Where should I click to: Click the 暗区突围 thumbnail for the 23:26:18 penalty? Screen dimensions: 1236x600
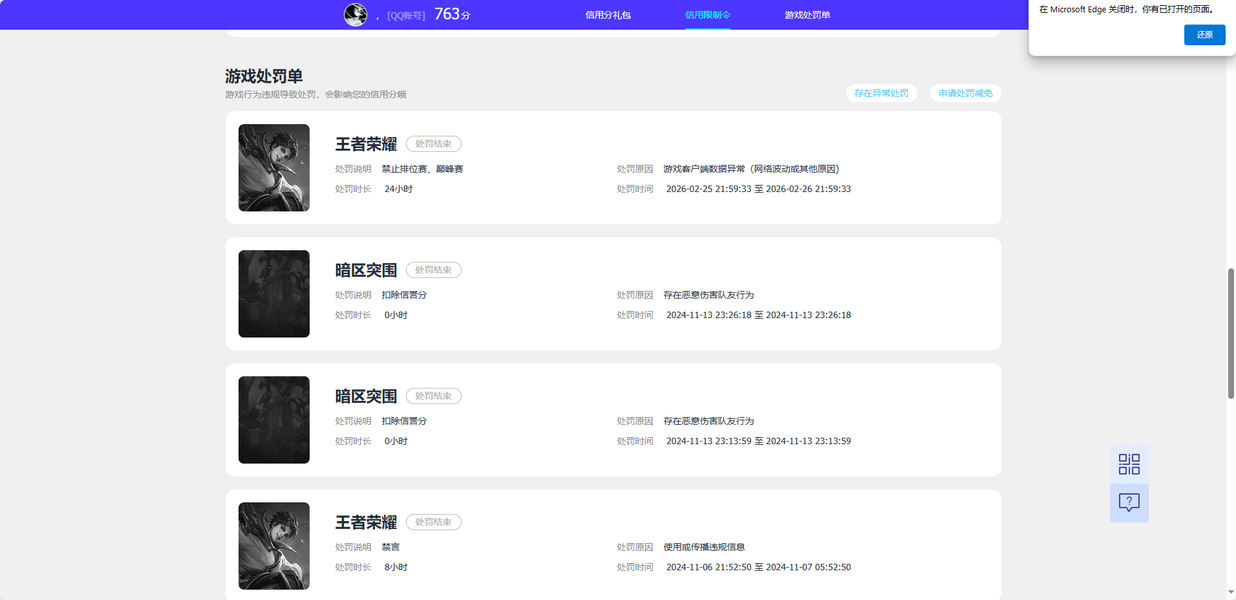(274, 294)
